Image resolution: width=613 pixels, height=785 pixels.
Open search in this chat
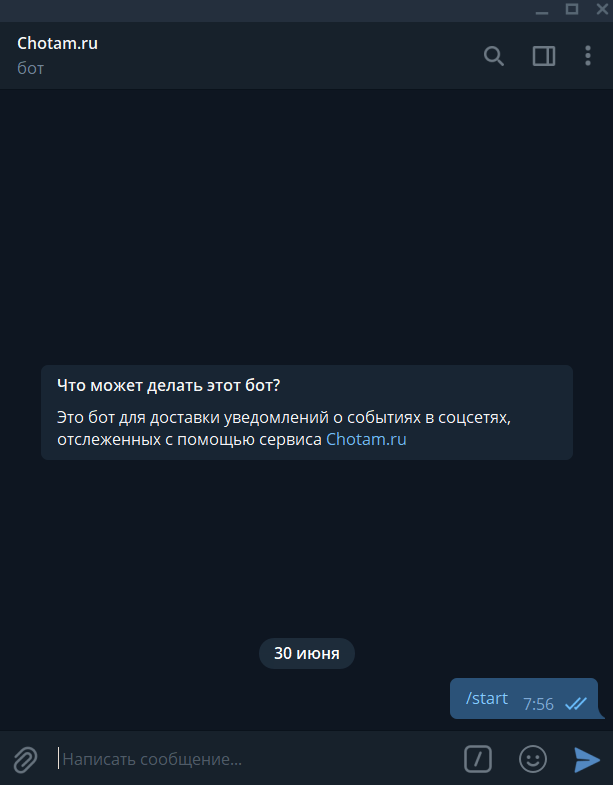494,56
